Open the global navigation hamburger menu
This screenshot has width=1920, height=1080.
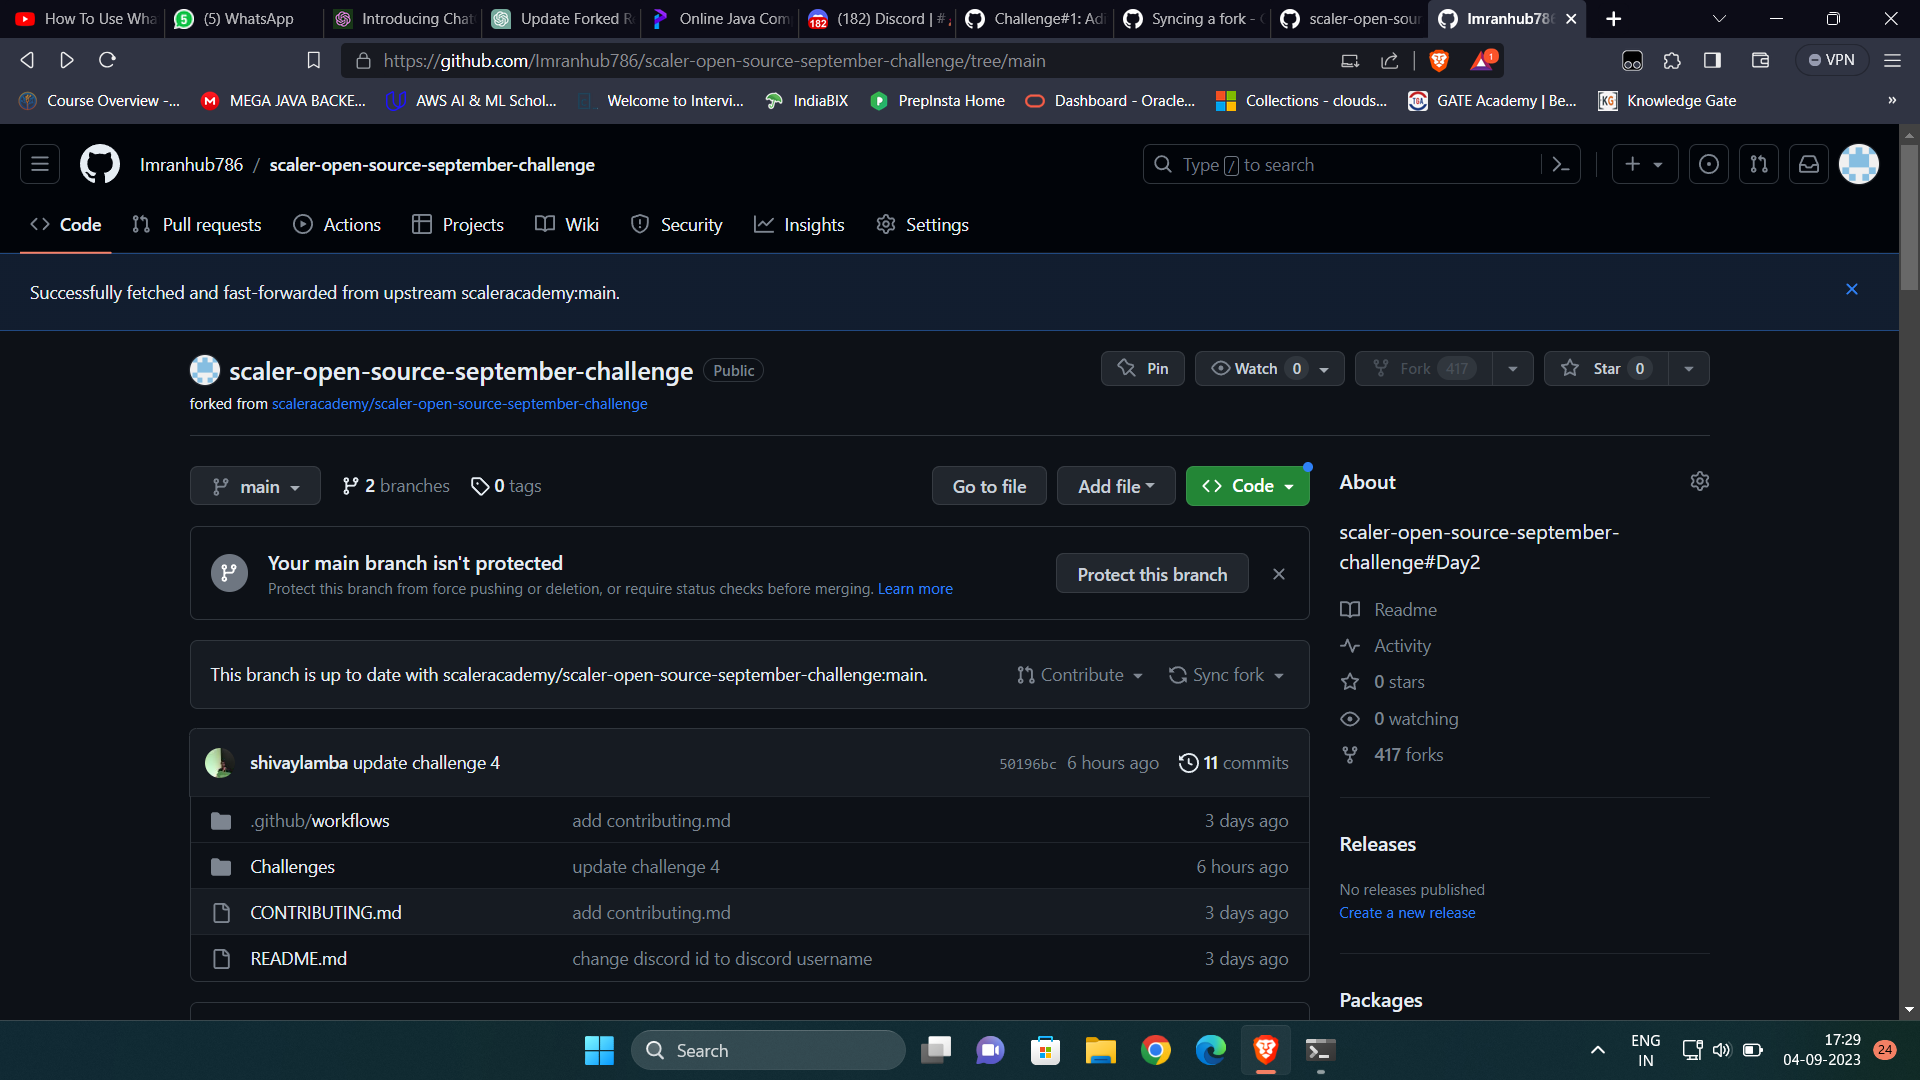39,164
